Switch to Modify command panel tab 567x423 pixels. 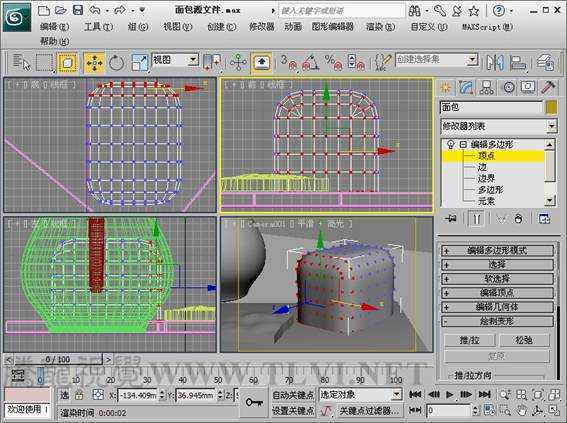point(466,87)
